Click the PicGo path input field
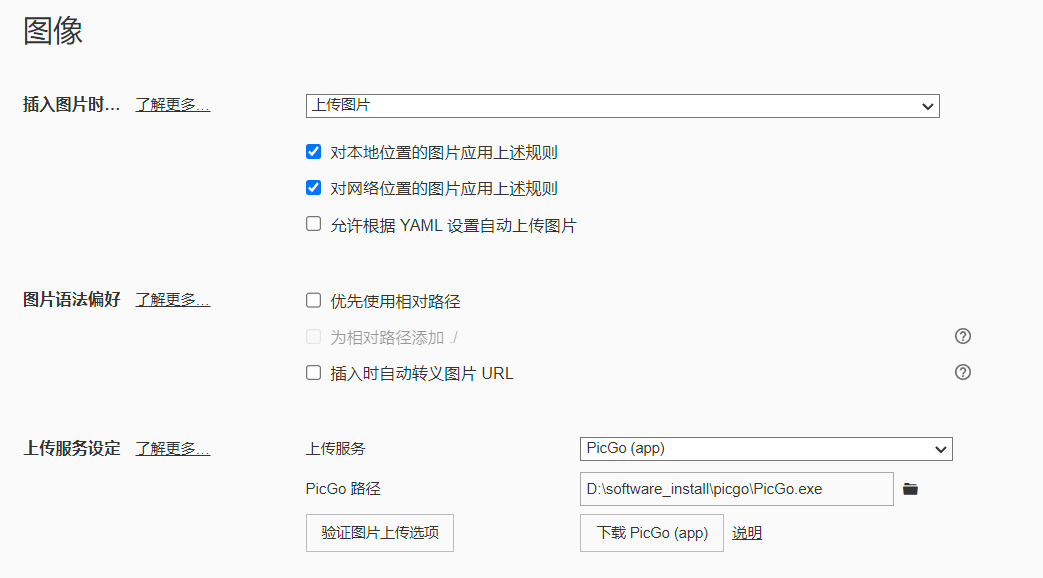This screenshot has width=1043, height=578. point(735,488)
